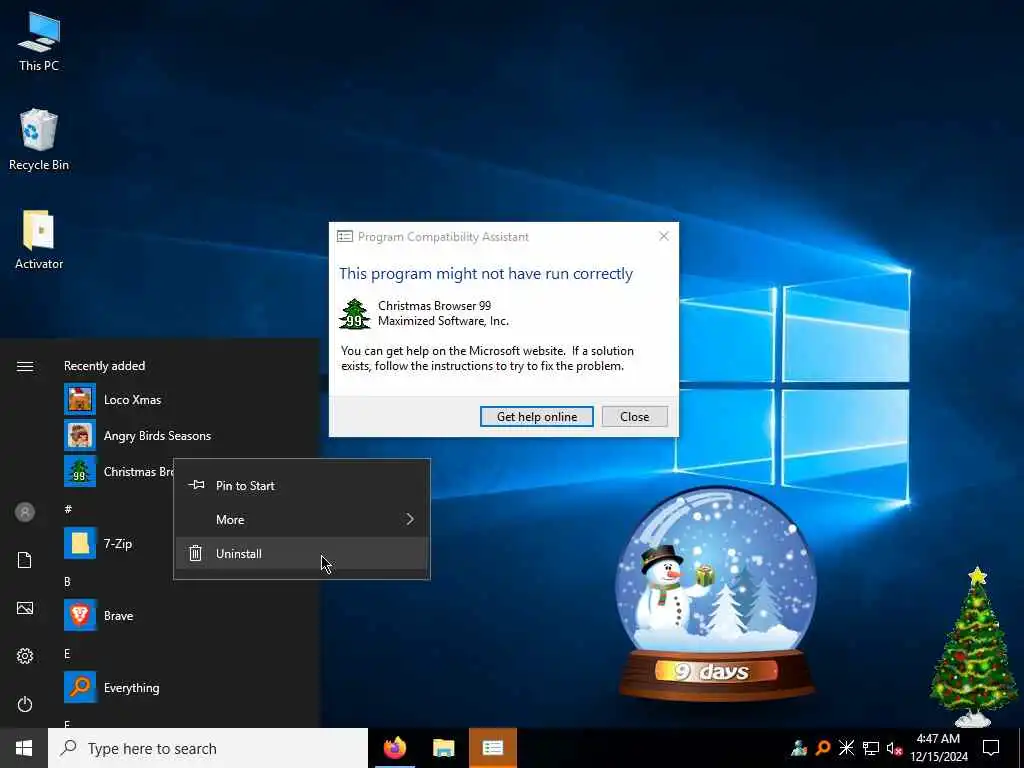Open the Activator folder on desktop

[39, 240]
